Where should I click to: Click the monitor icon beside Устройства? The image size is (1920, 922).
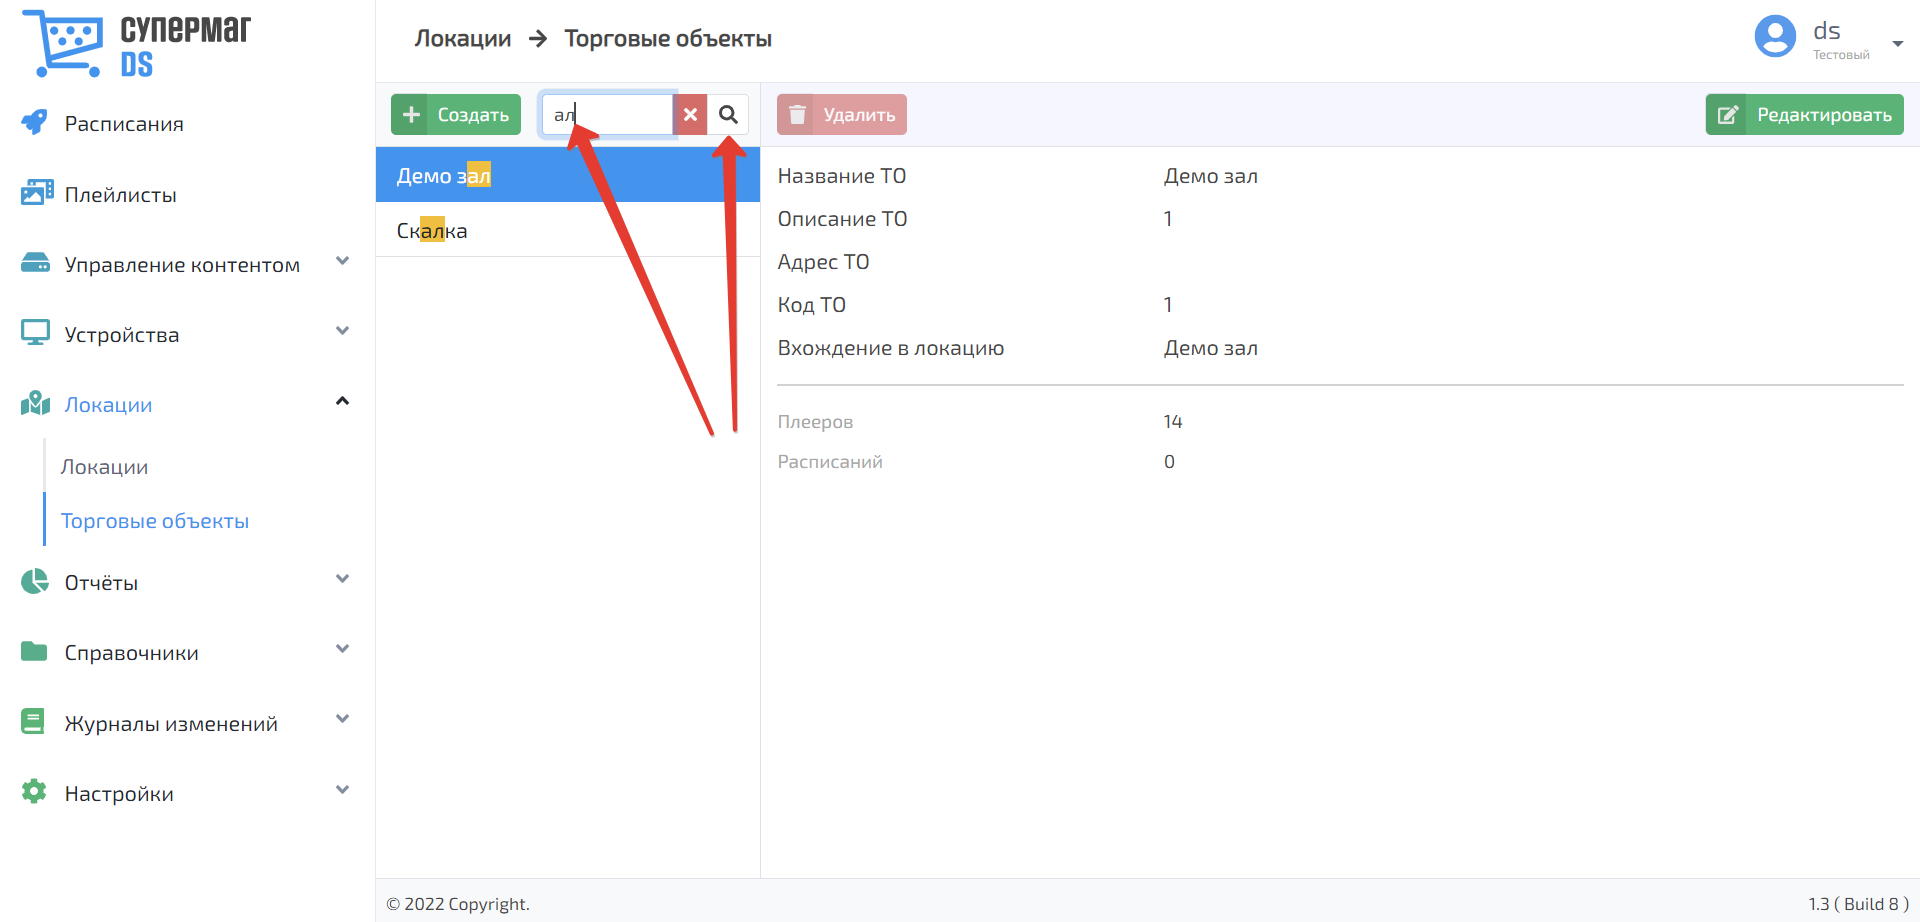(x=36, y=333)
